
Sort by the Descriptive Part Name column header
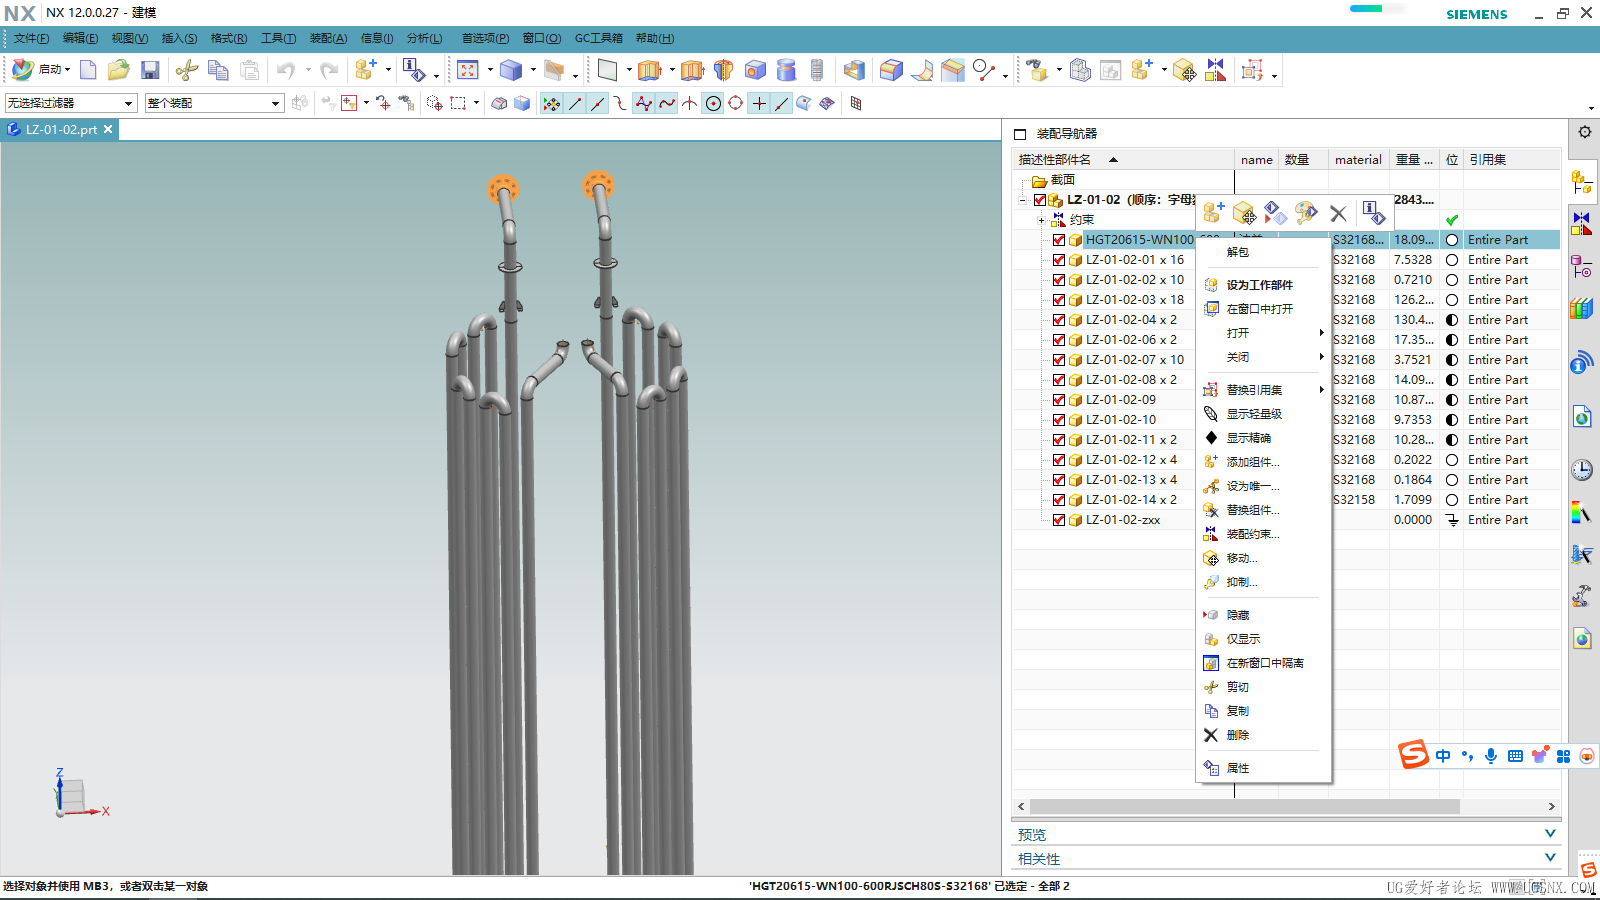click(1124, 160)
